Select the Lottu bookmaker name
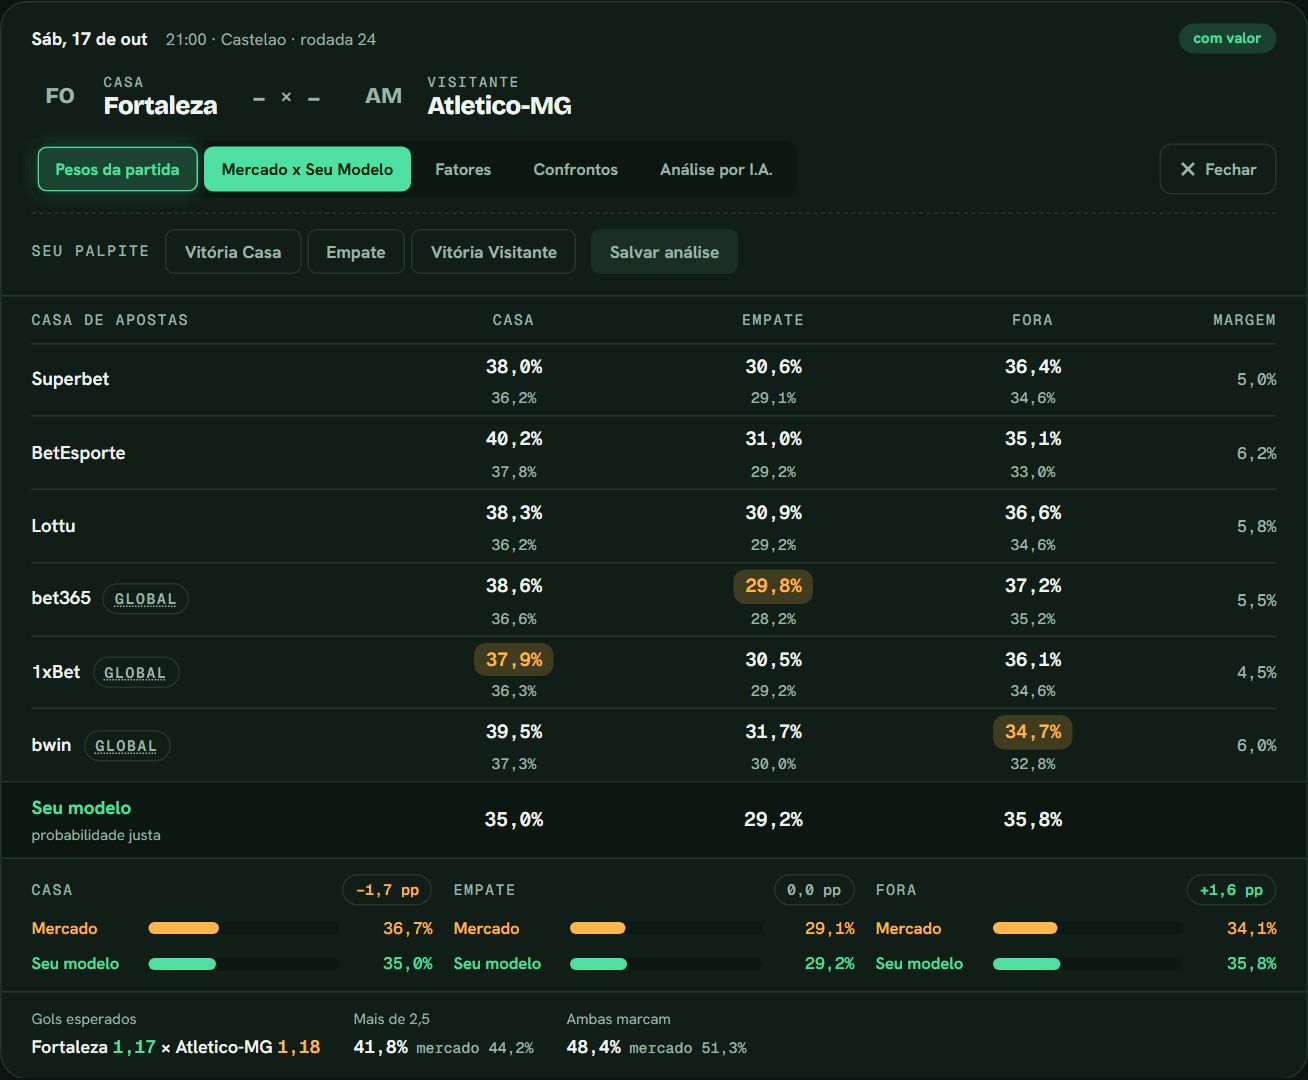The image size is (1308, 1080). coord(53,526)
